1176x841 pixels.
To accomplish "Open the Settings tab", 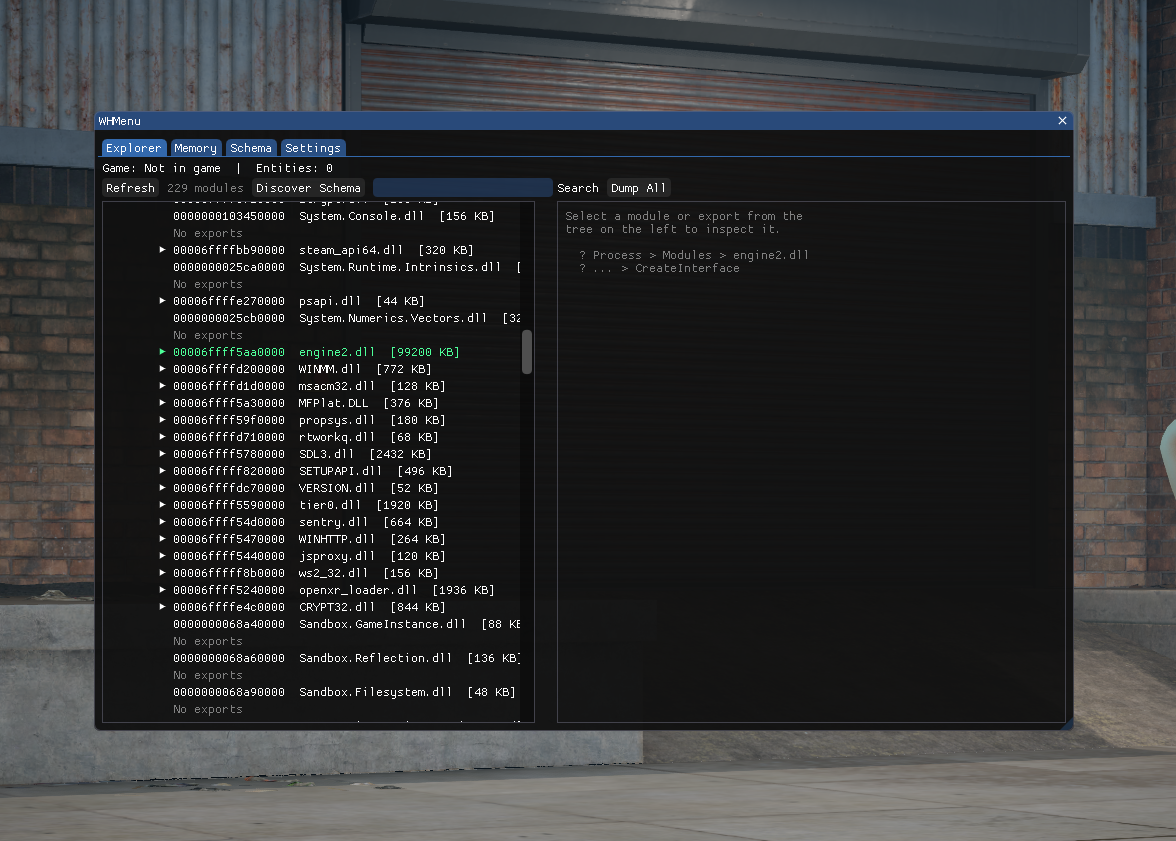I will (313, 148).
